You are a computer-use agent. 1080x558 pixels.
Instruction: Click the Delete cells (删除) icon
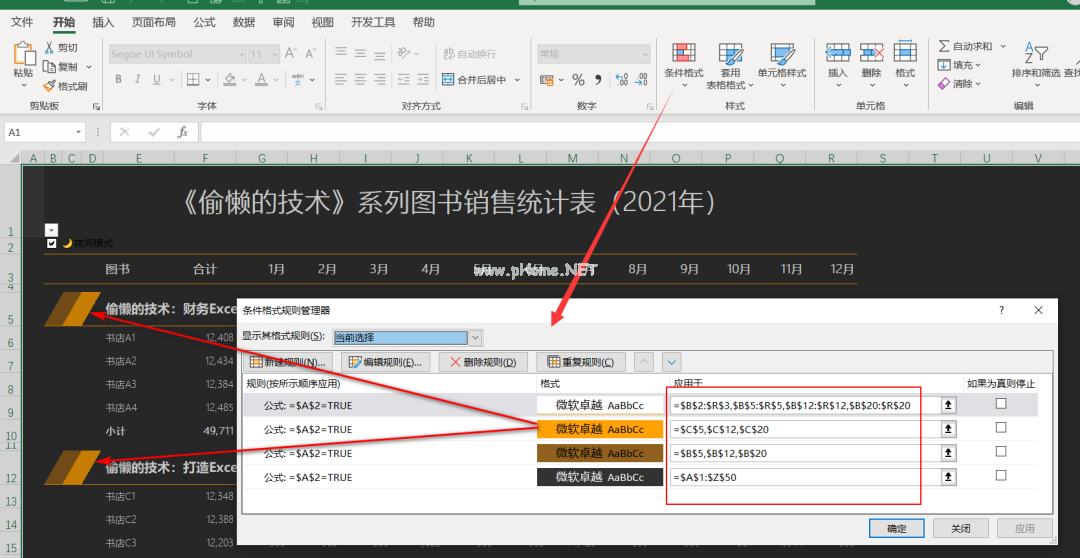coord(871,52)
